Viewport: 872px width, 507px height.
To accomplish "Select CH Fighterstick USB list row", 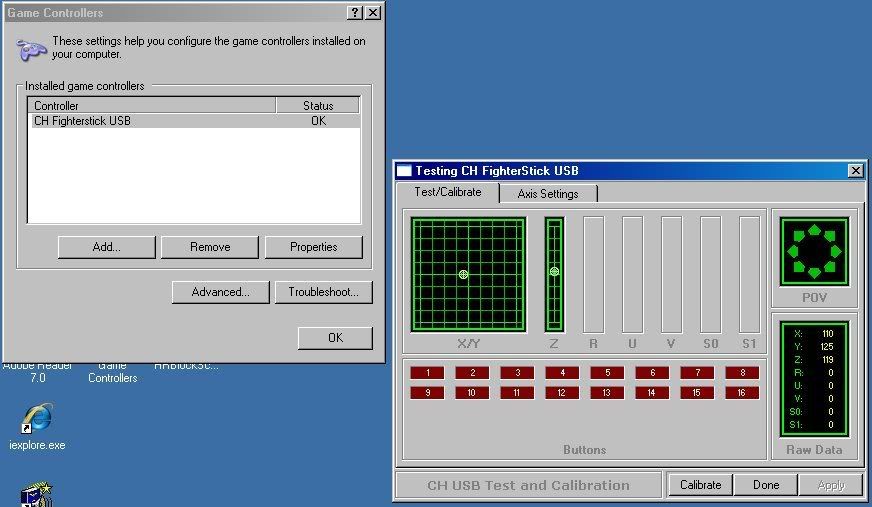I will 194,121.
